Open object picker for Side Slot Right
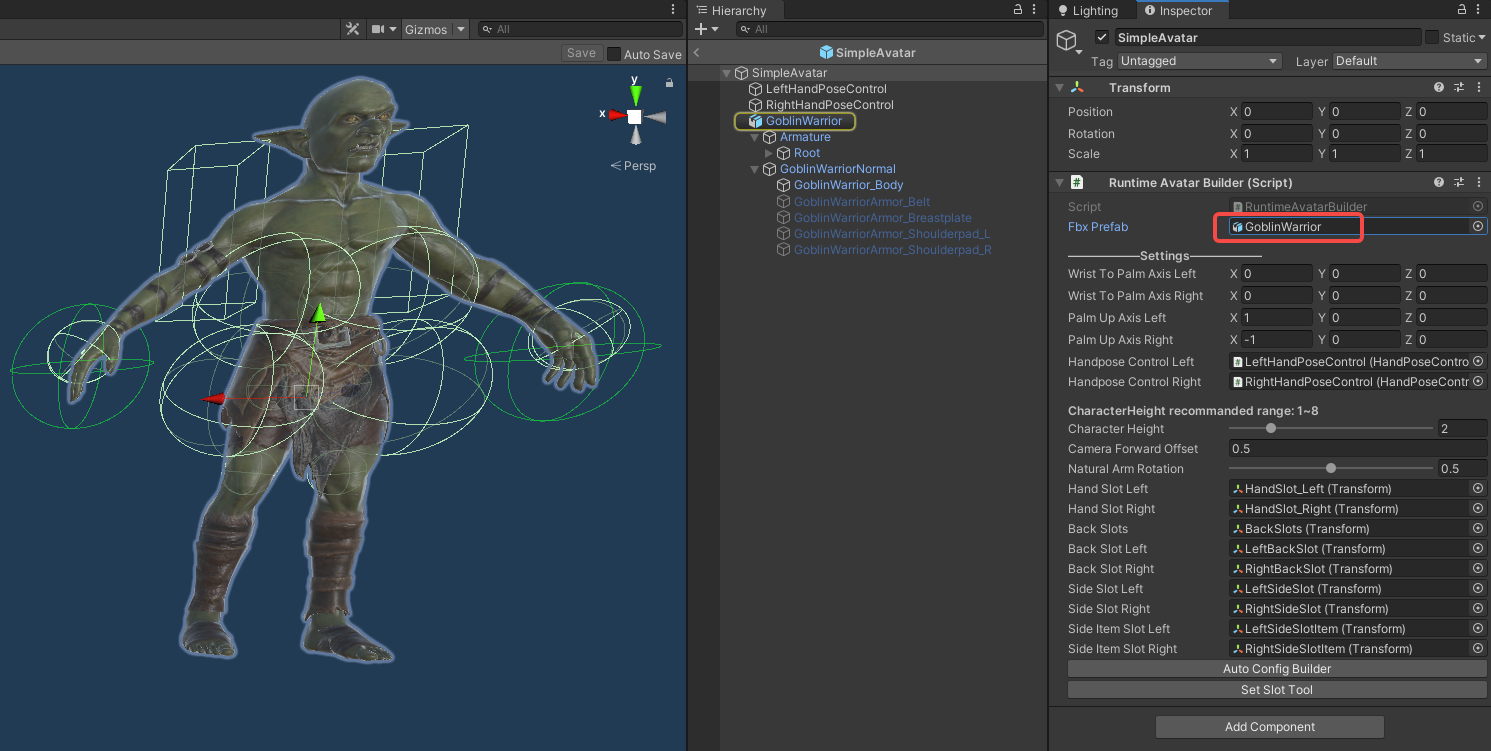The height and width of the screenshot is (751, 1491). point(1477,608)
